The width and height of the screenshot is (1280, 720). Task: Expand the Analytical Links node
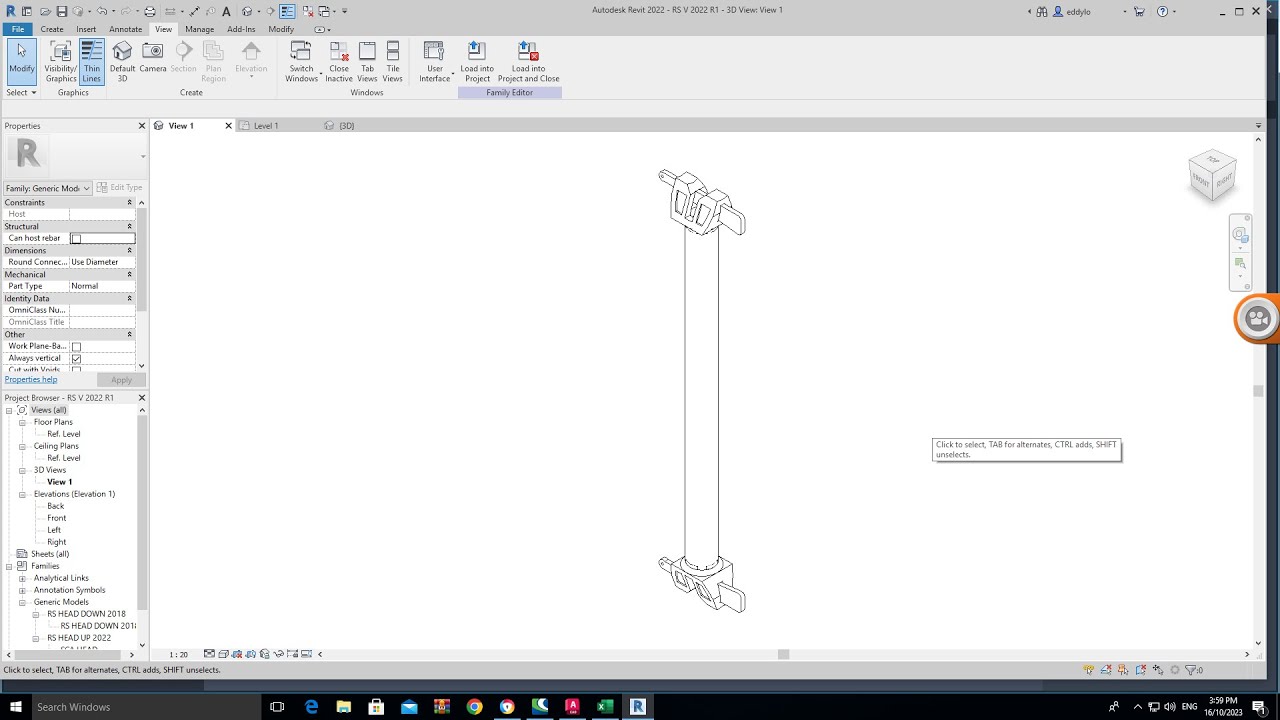22,578
